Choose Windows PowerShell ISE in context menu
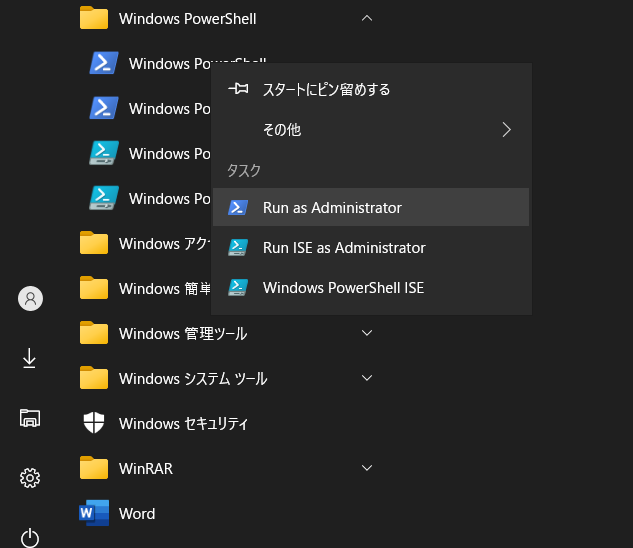 pyautogui.click(x=371, y=288)
